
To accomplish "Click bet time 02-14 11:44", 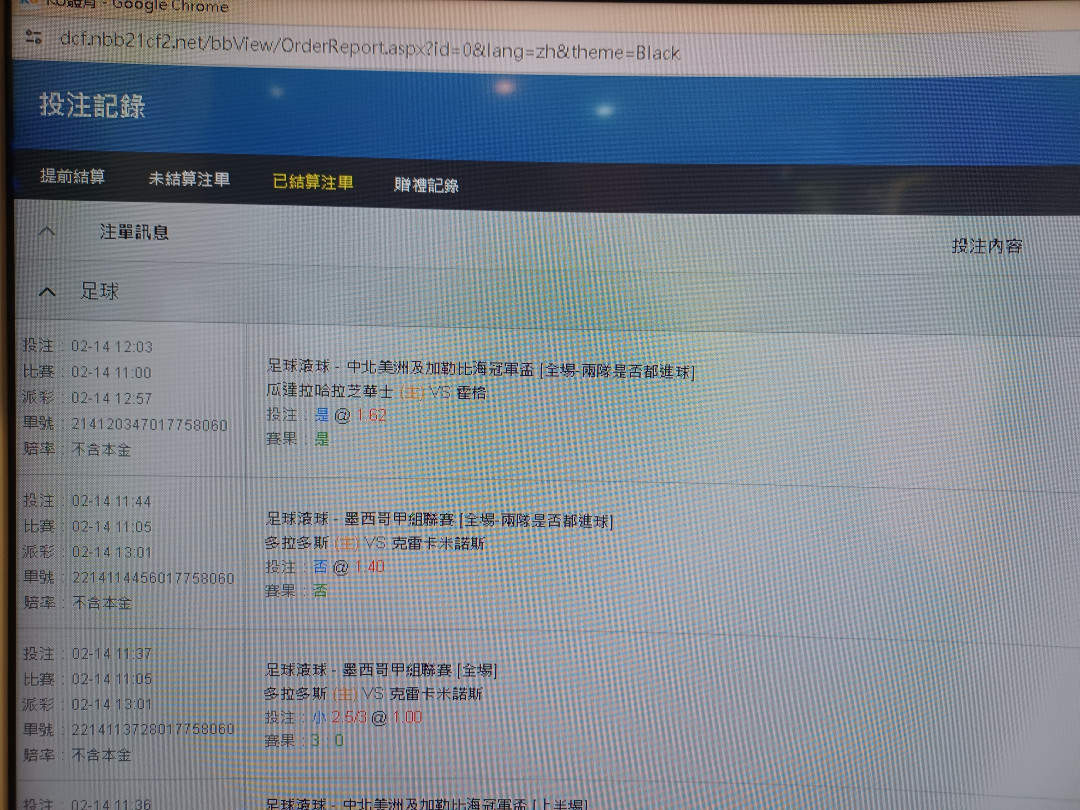I will pyautogui.click(x=111, y=501).
